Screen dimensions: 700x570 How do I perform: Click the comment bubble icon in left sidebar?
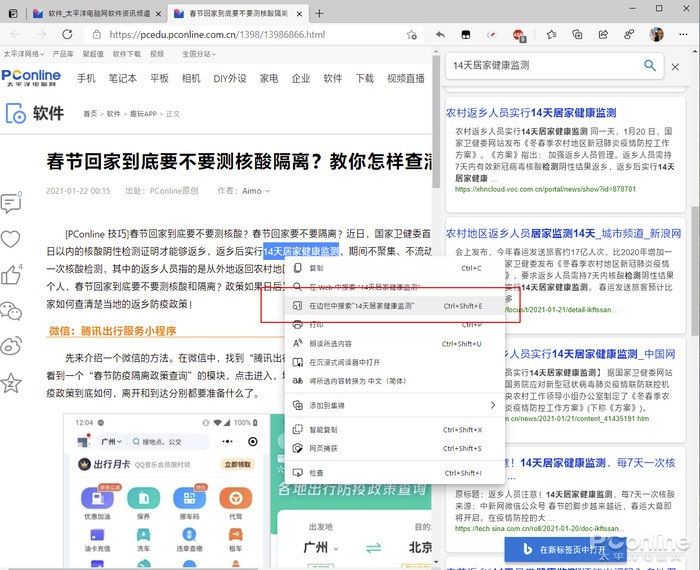(11, 203)
